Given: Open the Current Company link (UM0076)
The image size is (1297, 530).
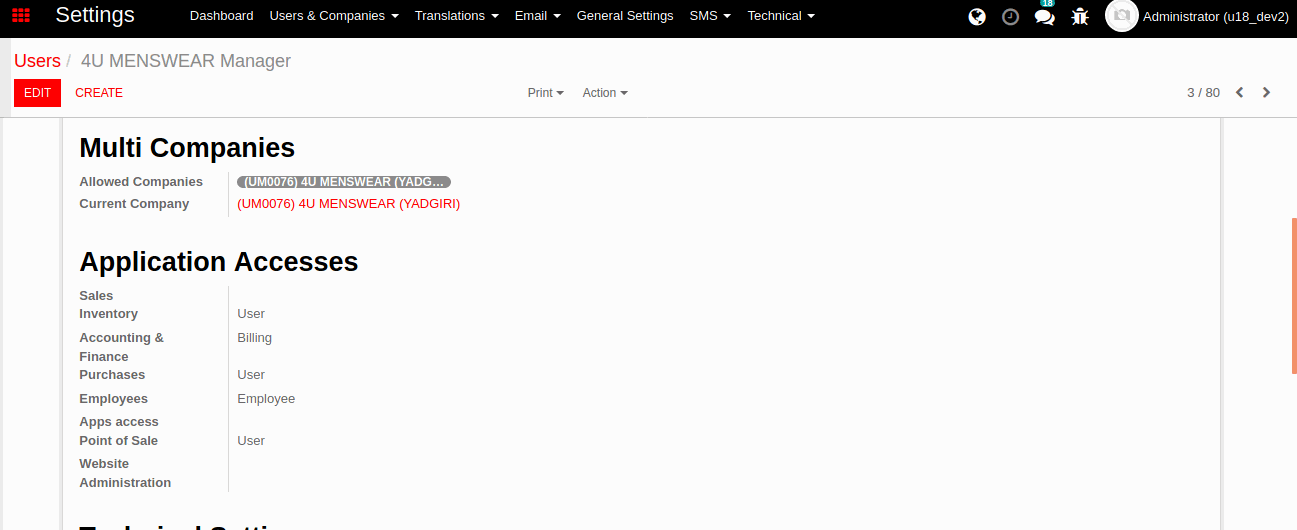Looking at the screenshot, I should click(x=348, y=204).
